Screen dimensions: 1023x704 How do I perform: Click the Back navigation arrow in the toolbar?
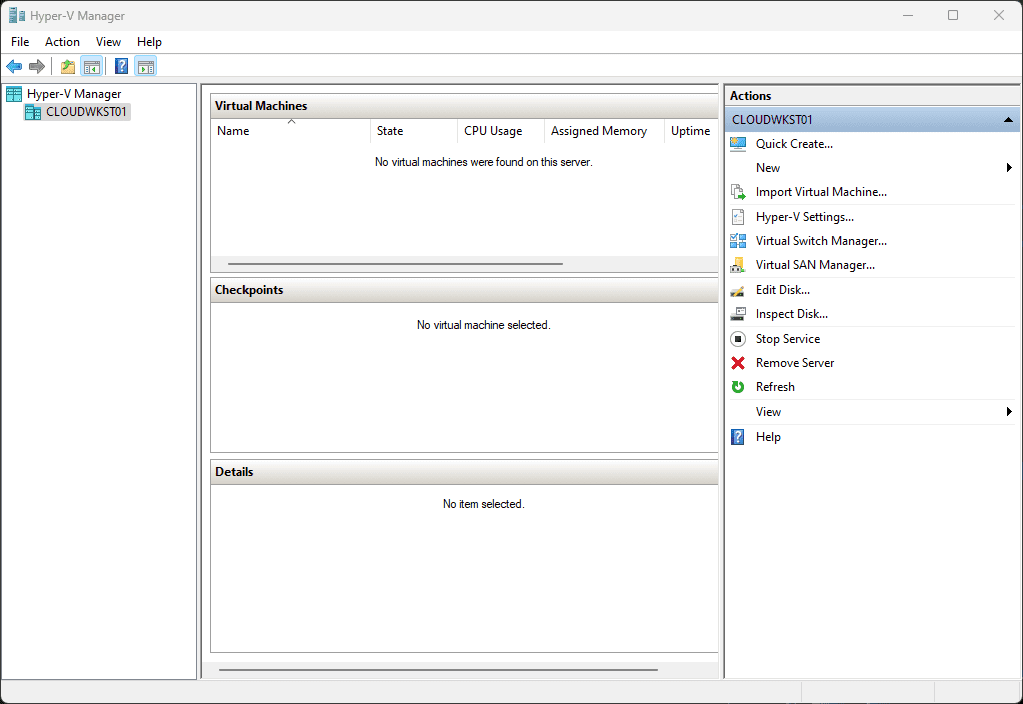pos(13,66)
